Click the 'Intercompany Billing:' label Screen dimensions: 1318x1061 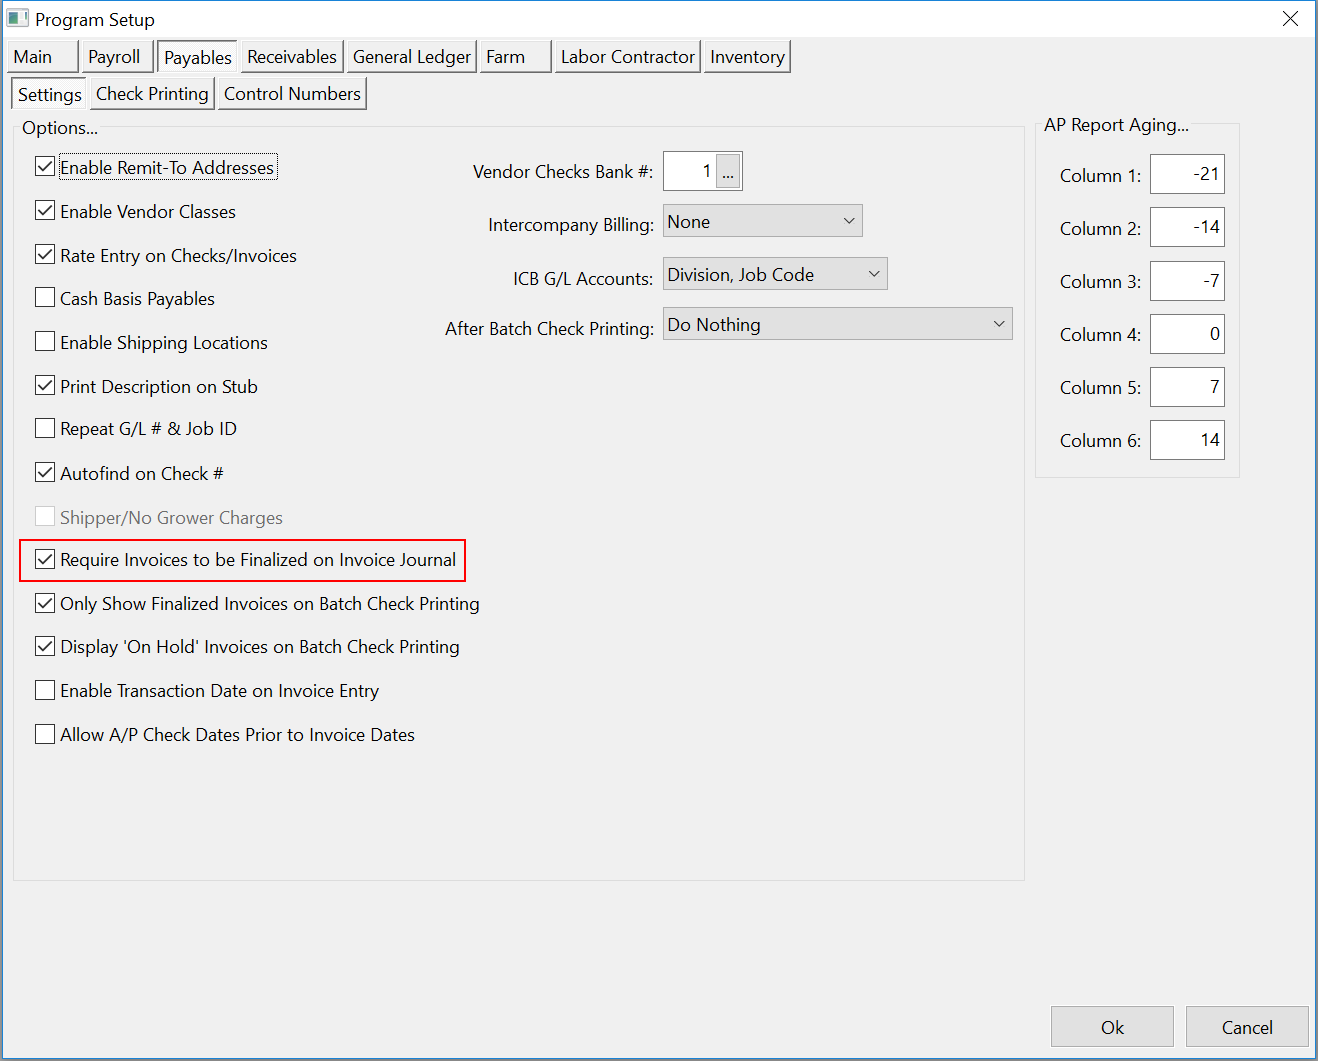pos(571,225)
